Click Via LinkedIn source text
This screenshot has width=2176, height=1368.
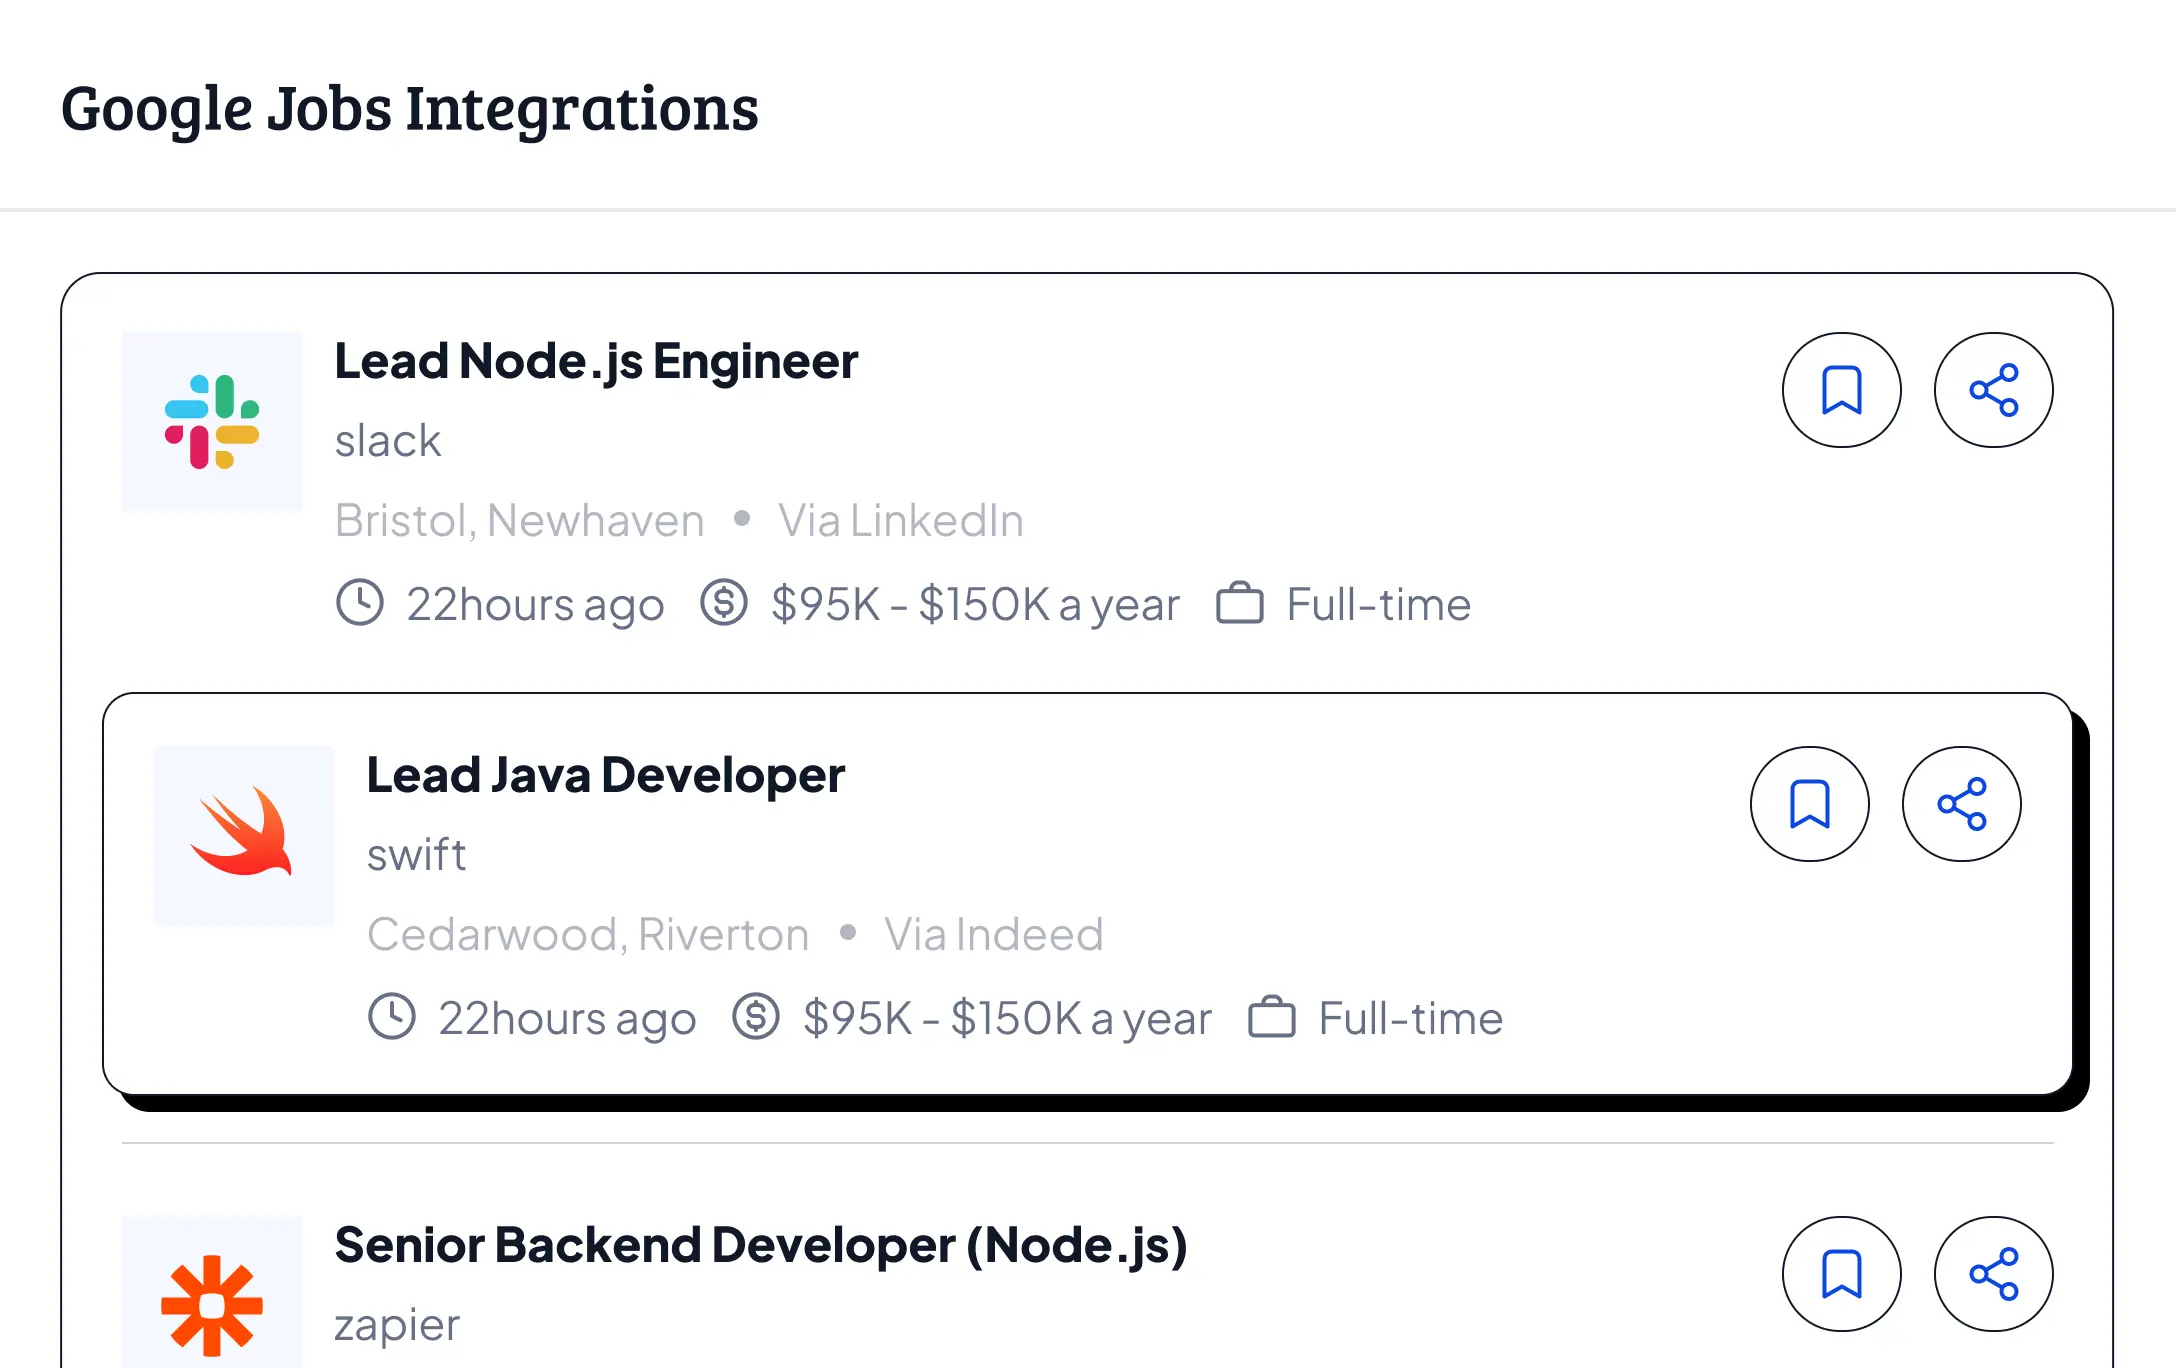pos(900,521)
